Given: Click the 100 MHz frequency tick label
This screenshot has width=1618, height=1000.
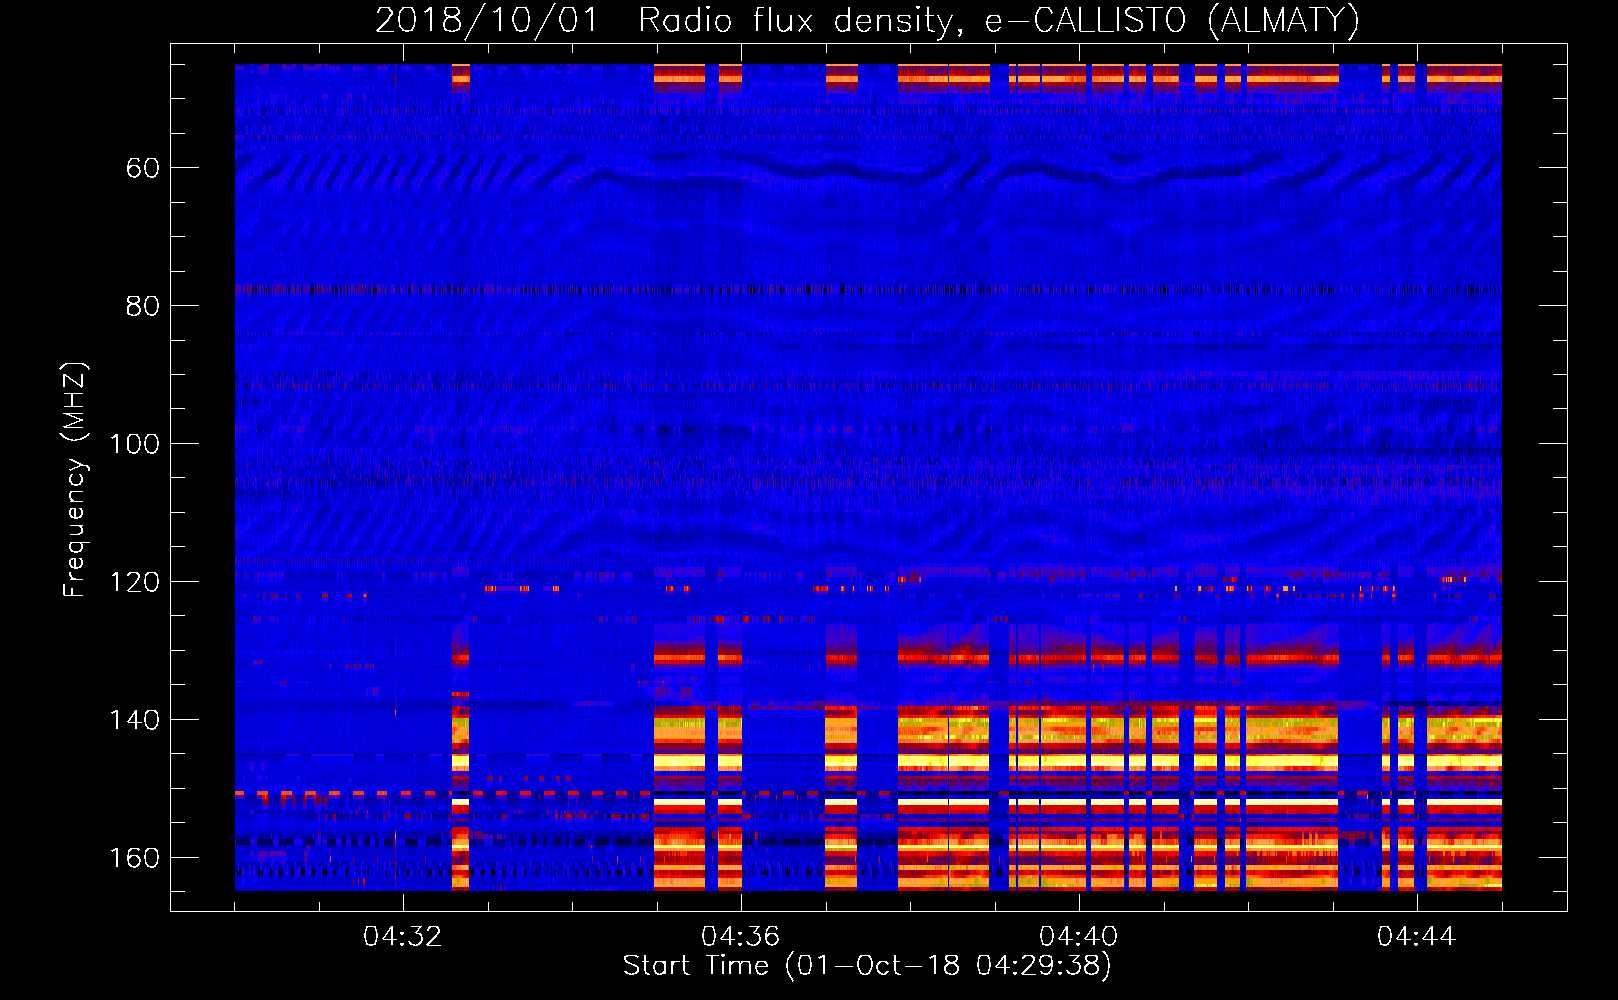Looking at the screenshot, I should click(x=134, y=444).
